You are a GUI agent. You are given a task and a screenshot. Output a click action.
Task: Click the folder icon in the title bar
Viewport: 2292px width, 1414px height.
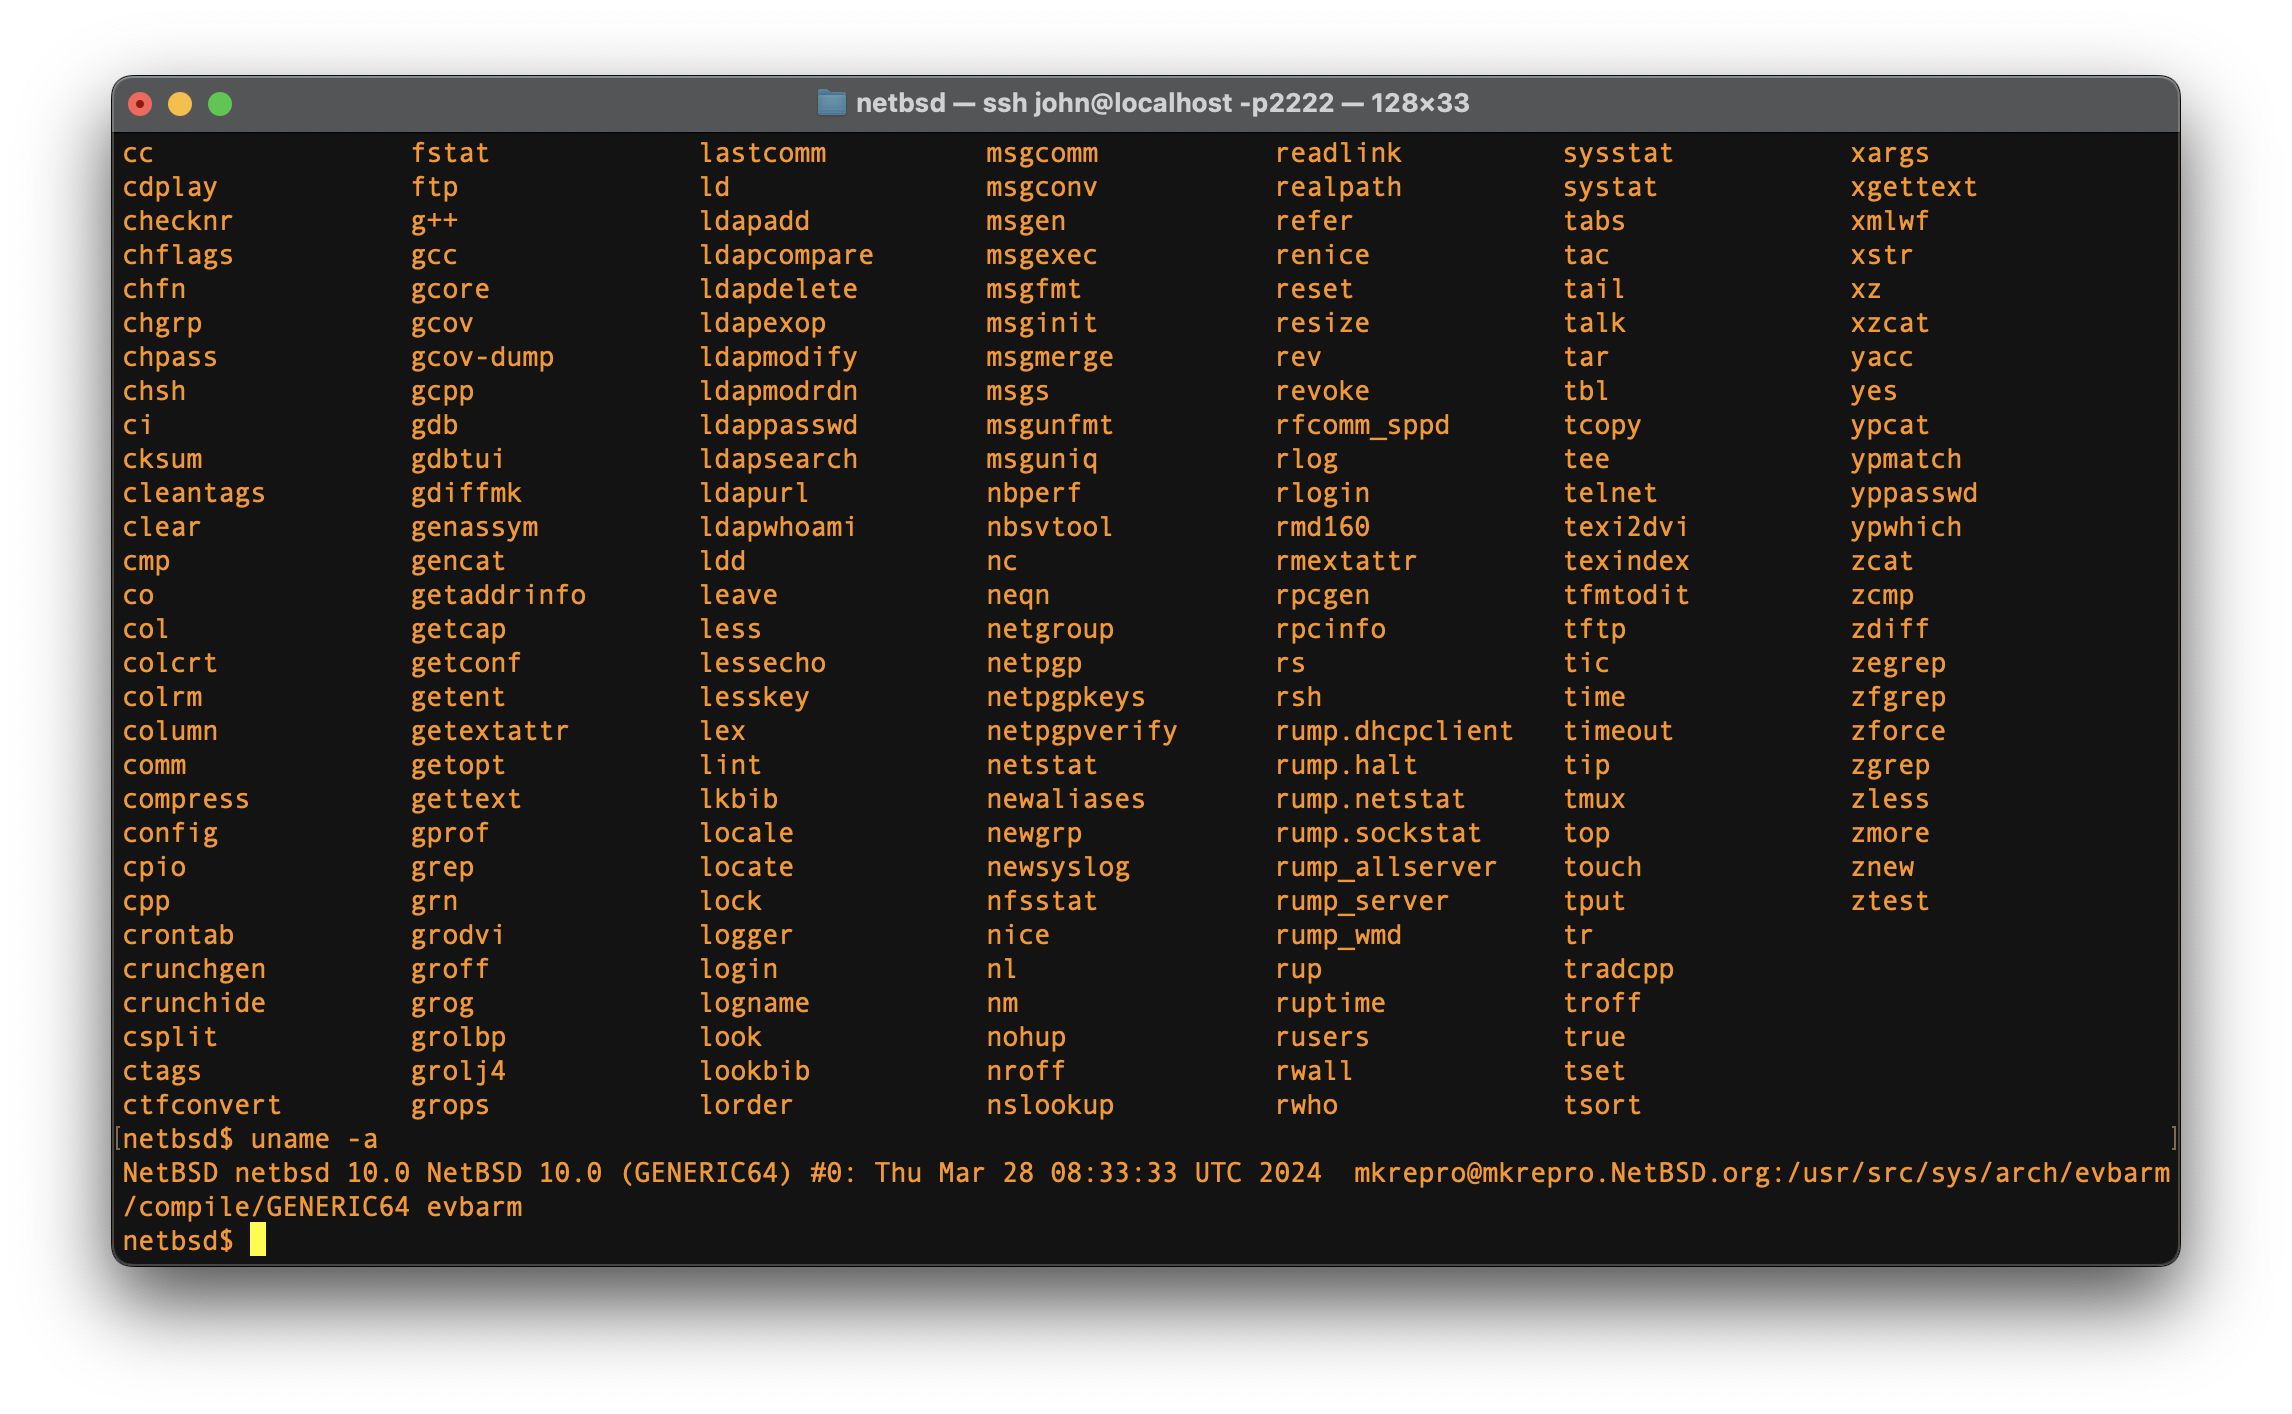pyautogui.click(x=831, y=103)
